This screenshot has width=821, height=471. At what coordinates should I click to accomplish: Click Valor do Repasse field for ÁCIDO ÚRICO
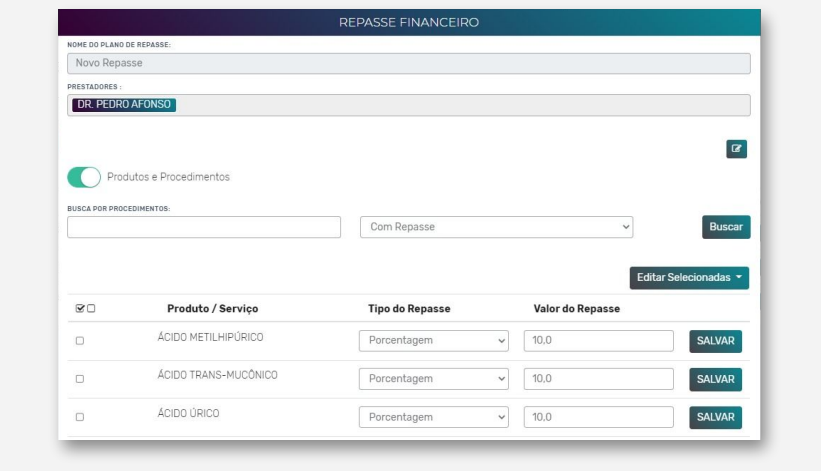coord(598,417)
